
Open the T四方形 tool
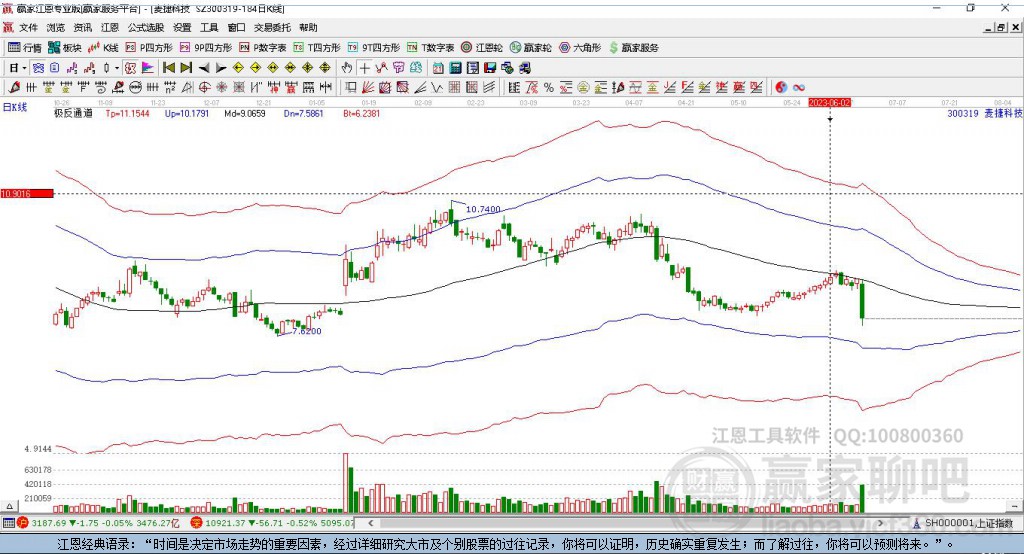point(317,48)
